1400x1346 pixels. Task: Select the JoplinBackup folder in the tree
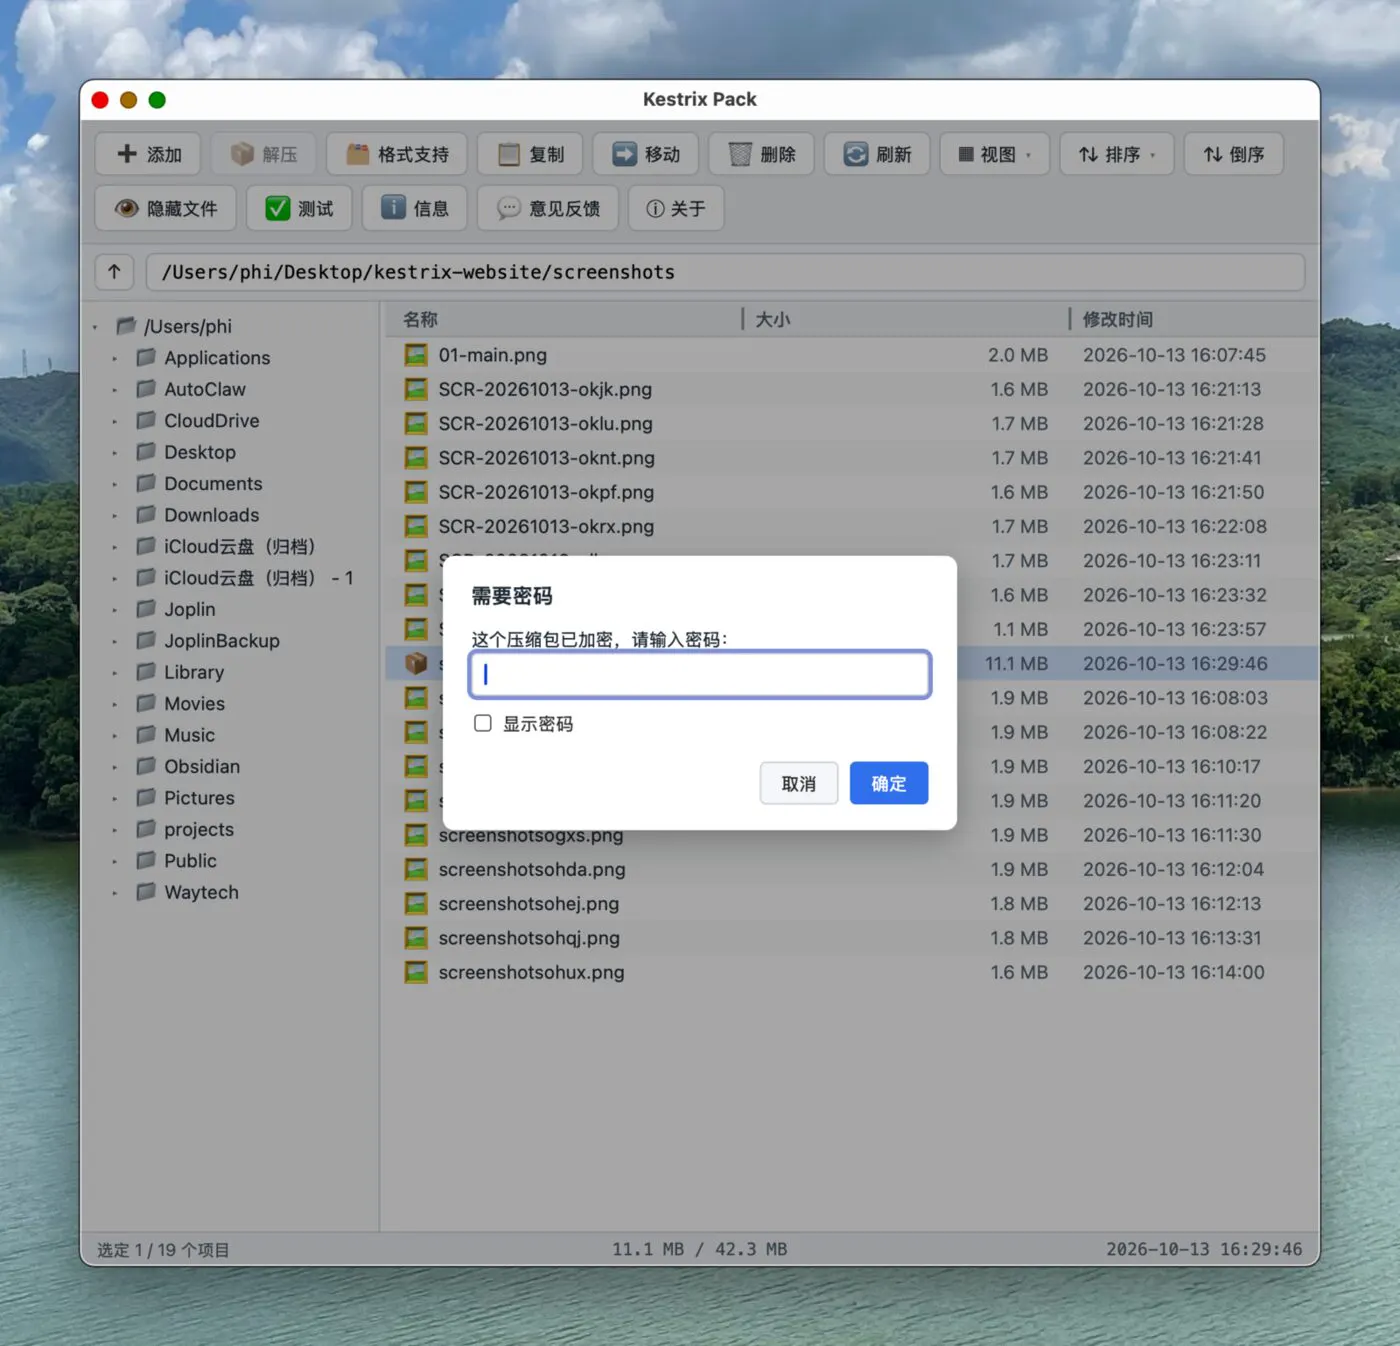click(x=222, y=641)
